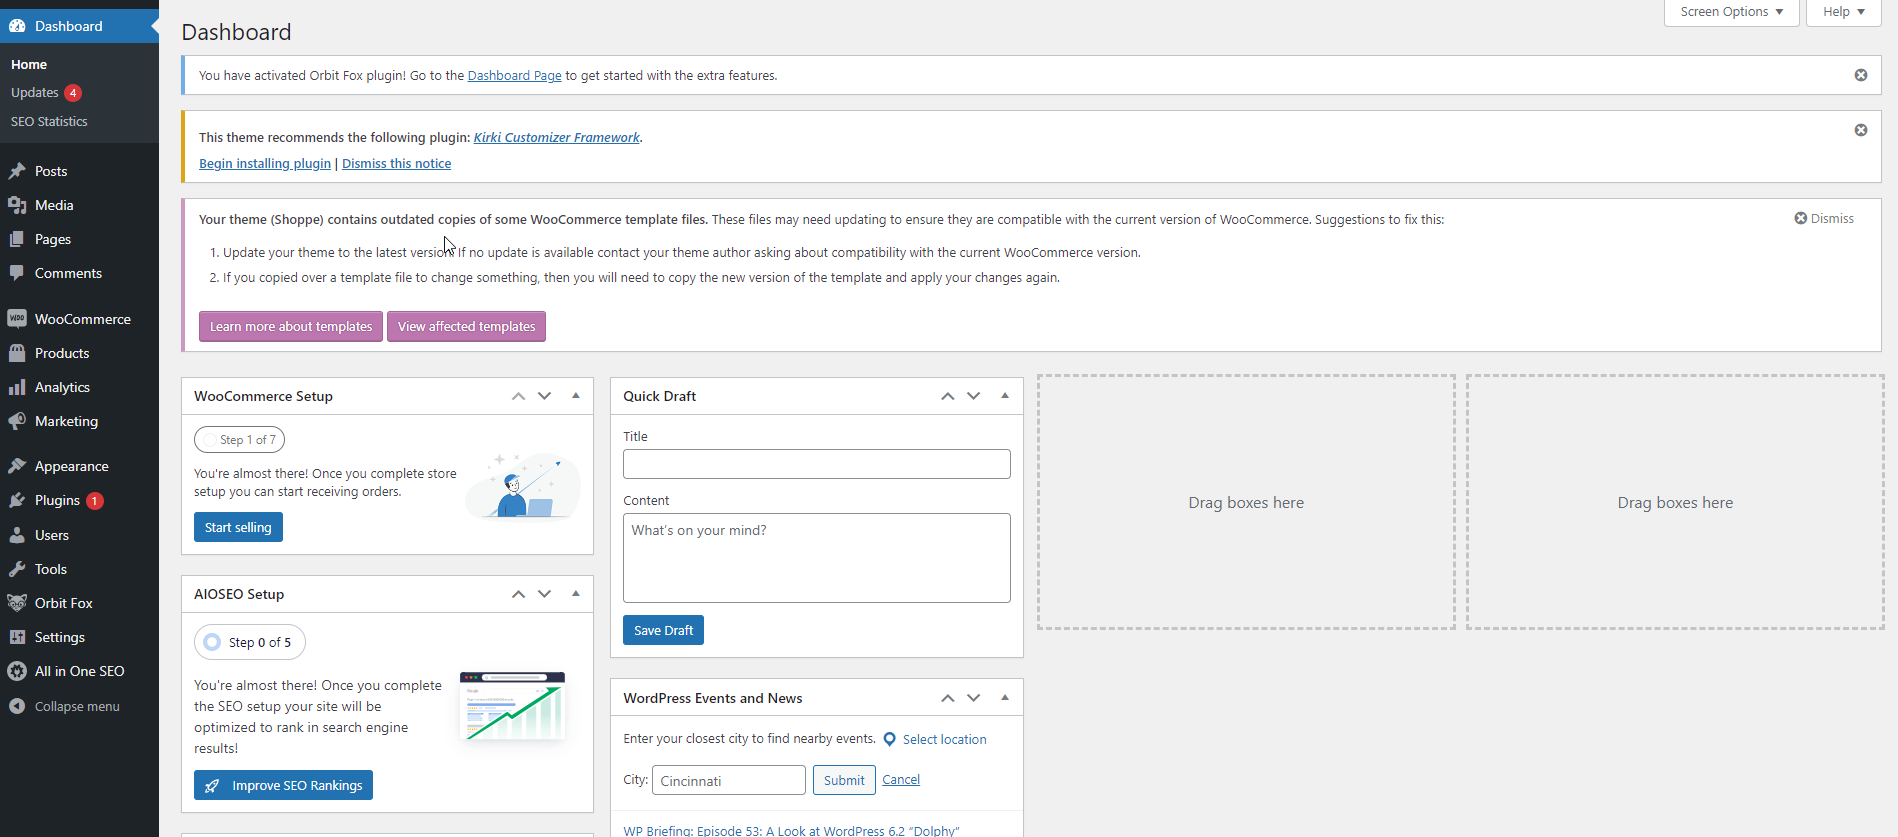Click the Comments speech bubble icon
1898x837 pixels.
(x=17, y=273)
